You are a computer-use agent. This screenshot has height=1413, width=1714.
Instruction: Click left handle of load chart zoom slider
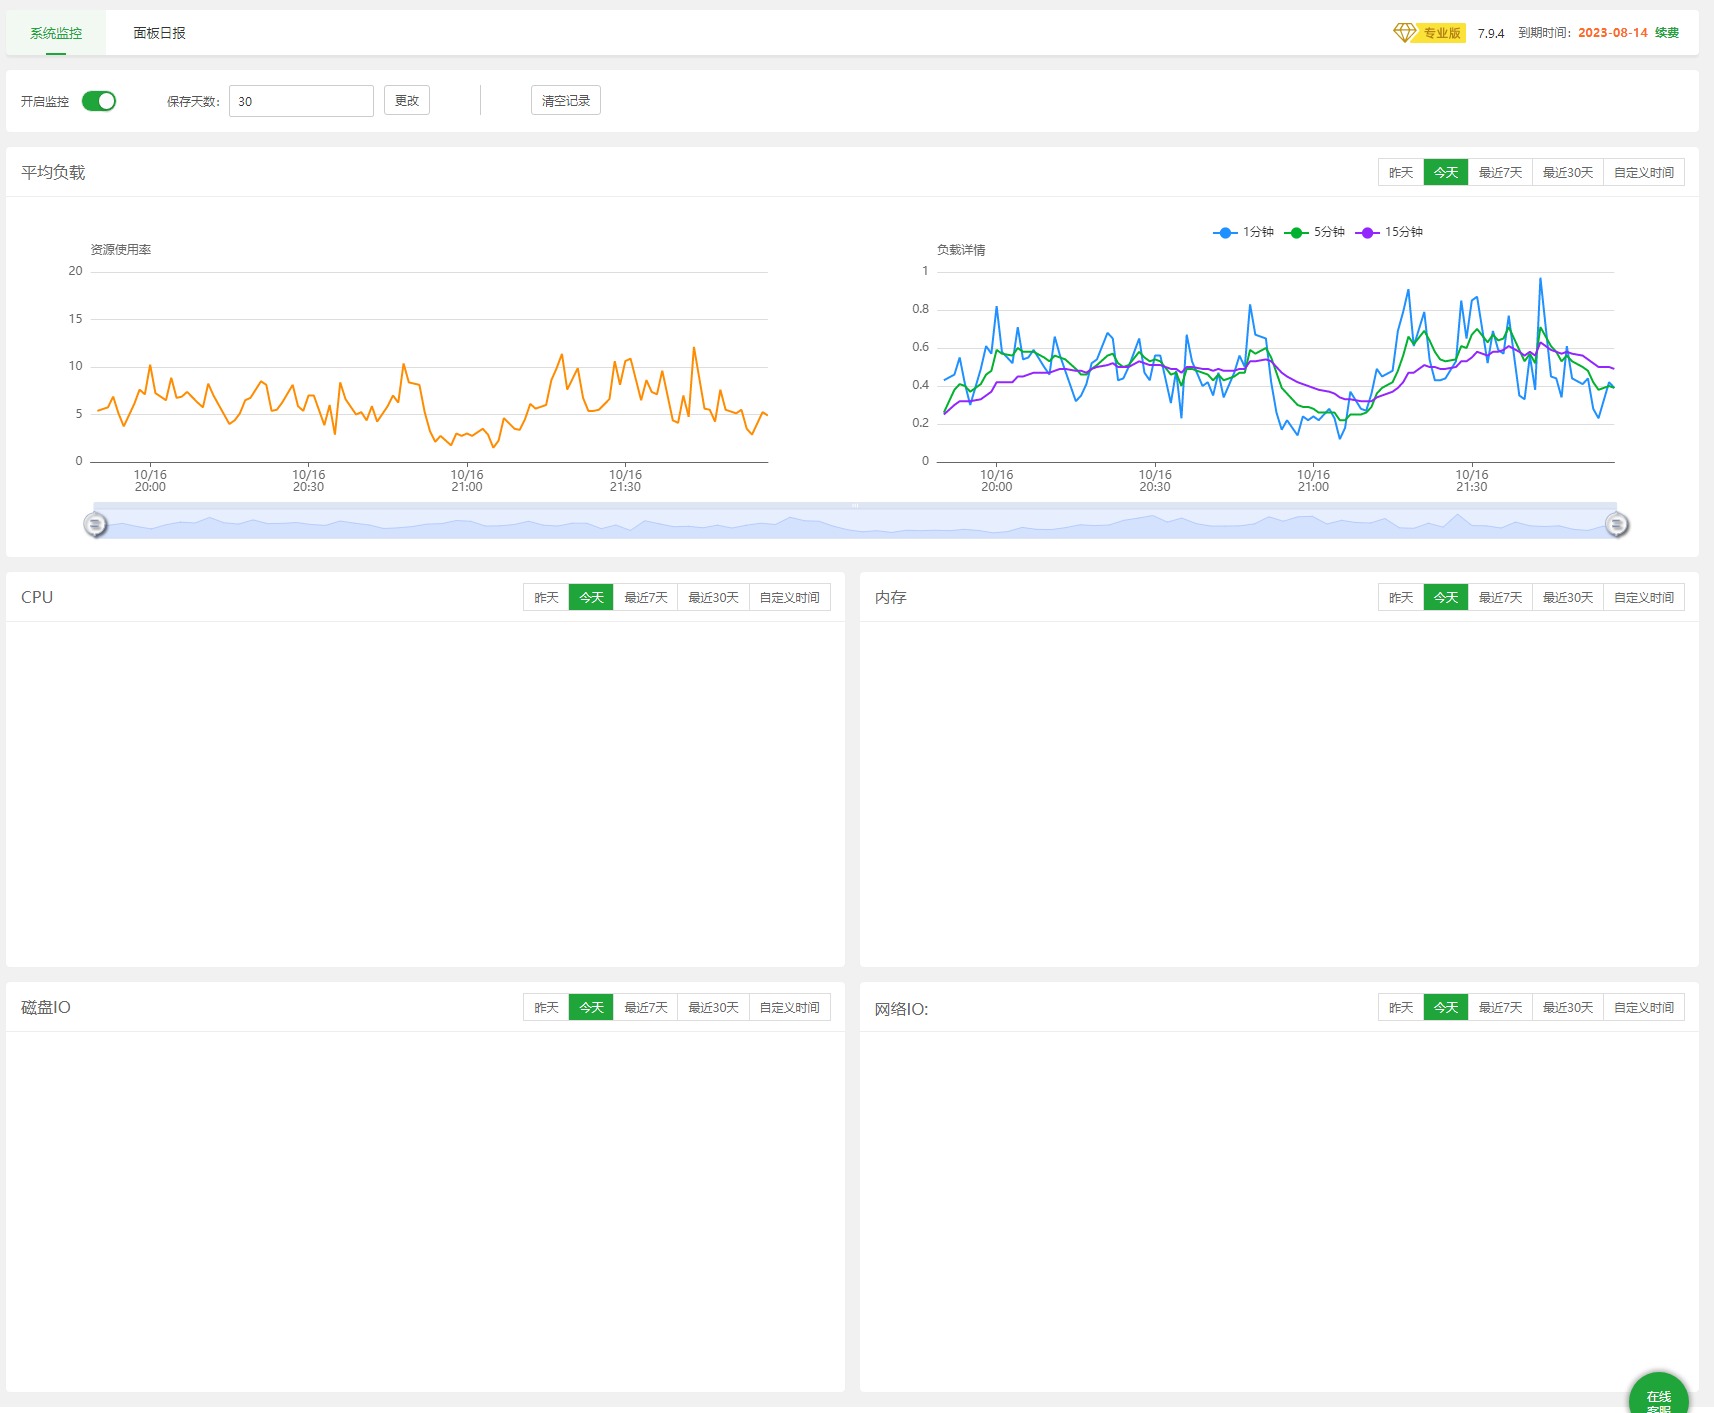[95, 524]
